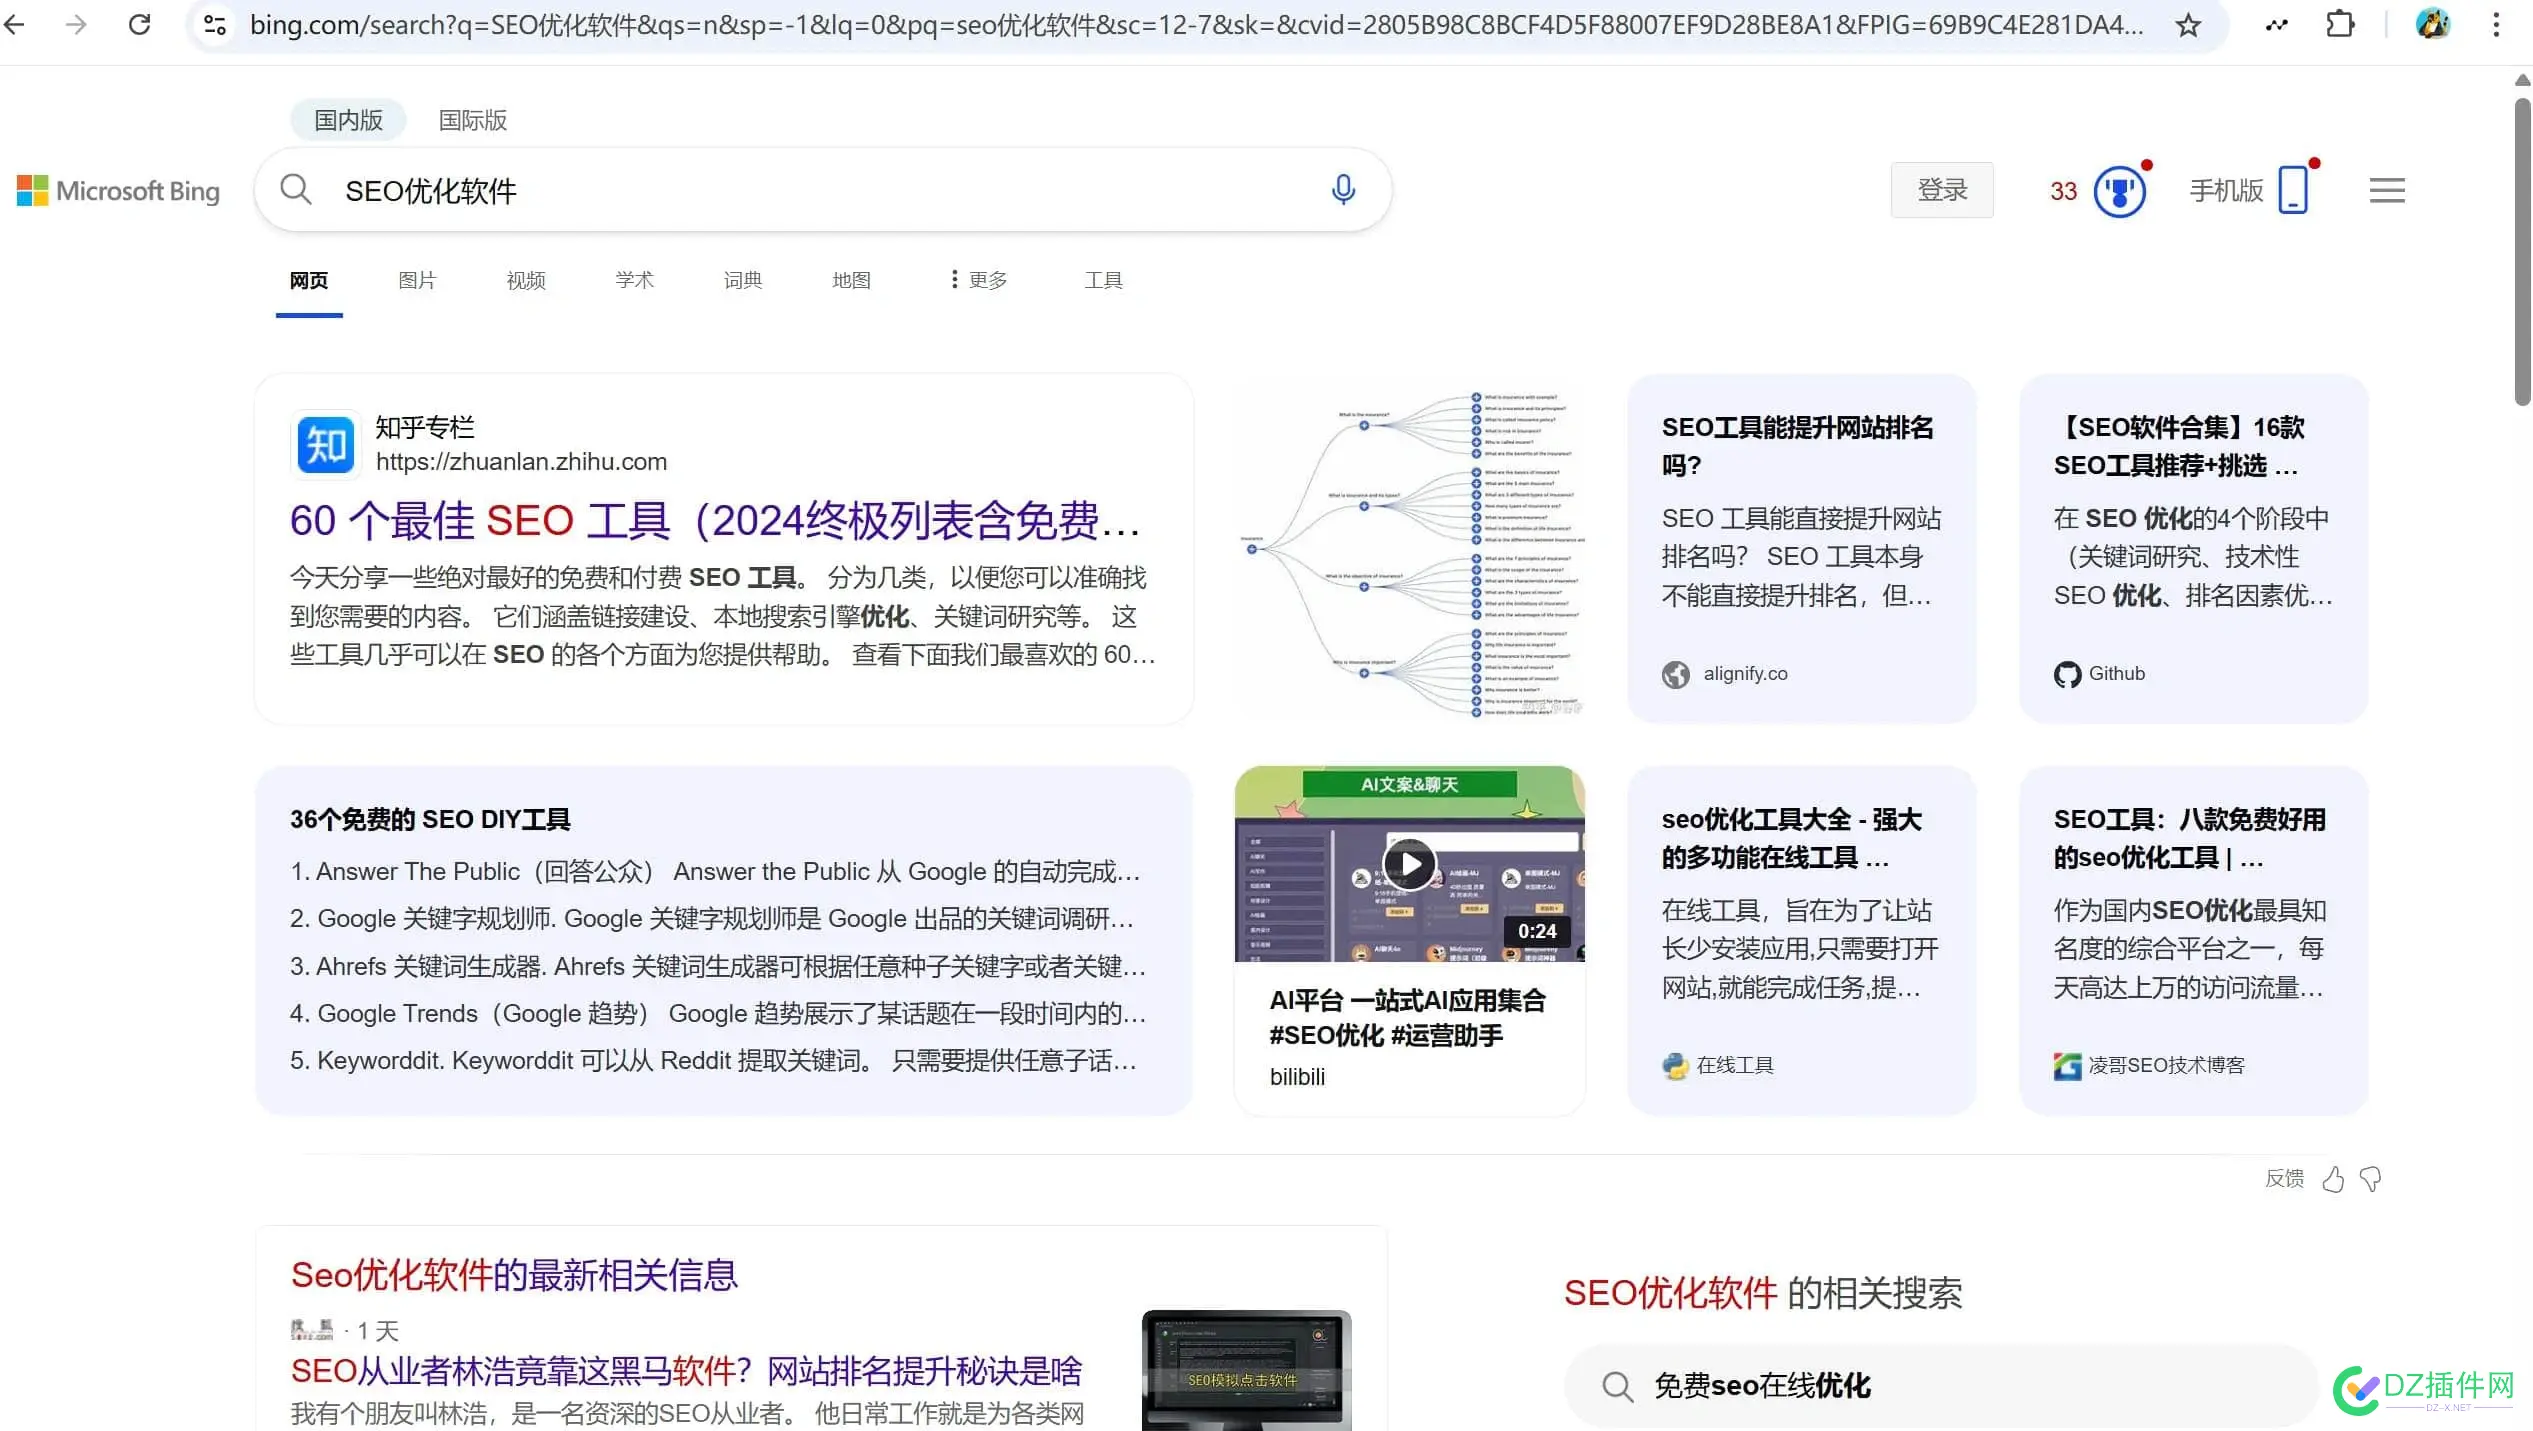
Task: Click the search magnifier icon in search box
Action: [296, 189]
